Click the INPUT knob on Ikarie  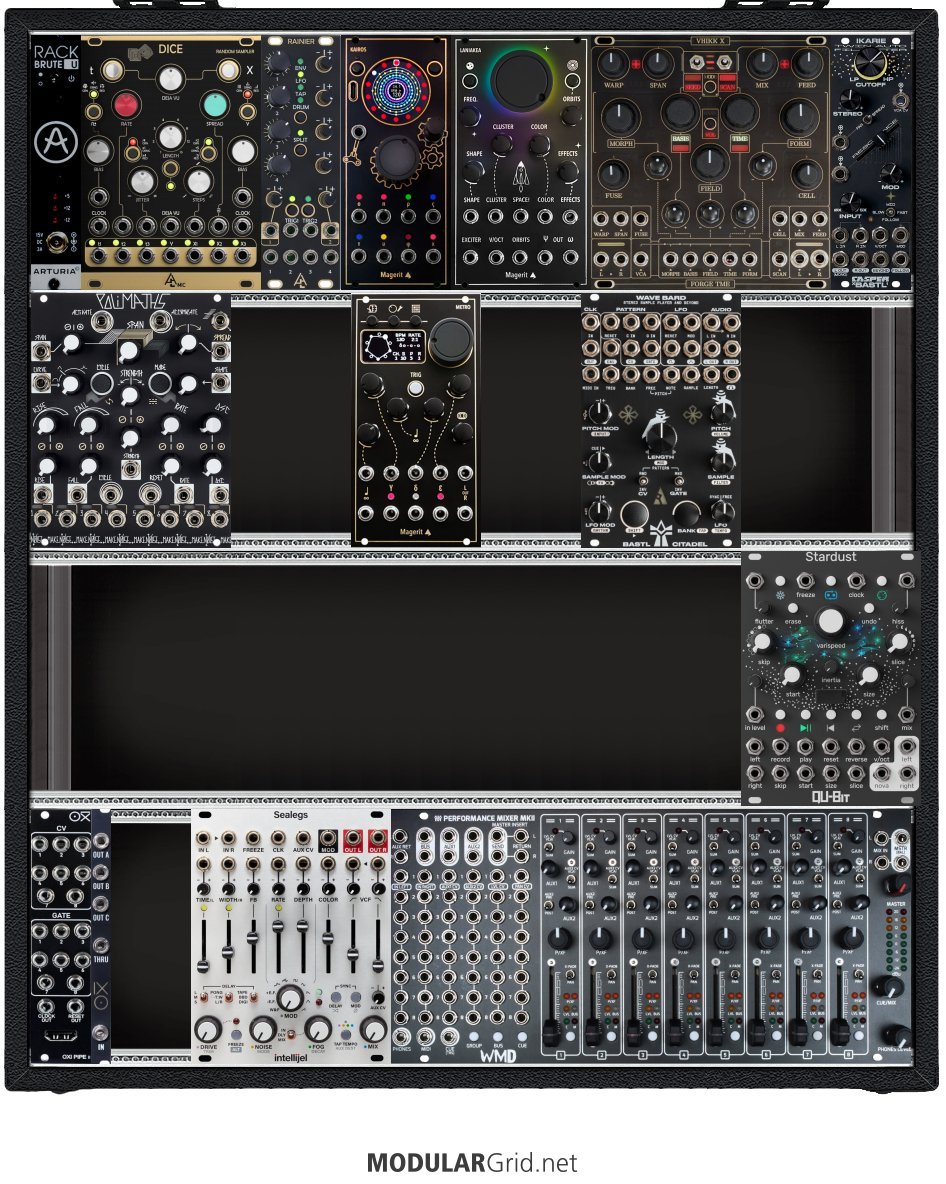click(850, 201)
